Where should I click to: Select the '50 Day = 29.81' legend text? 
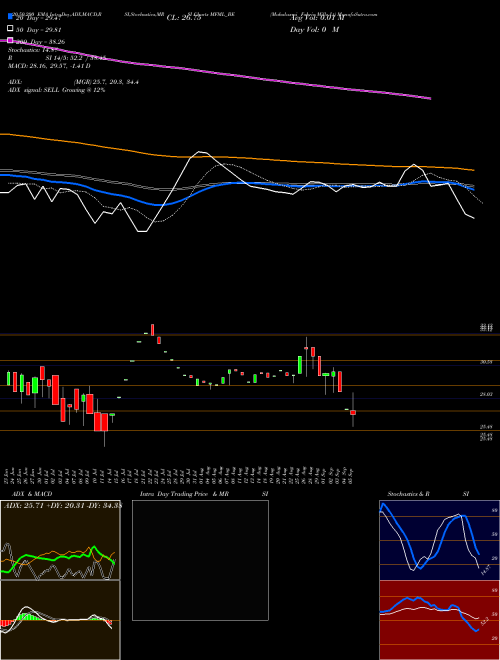(38, 30)
